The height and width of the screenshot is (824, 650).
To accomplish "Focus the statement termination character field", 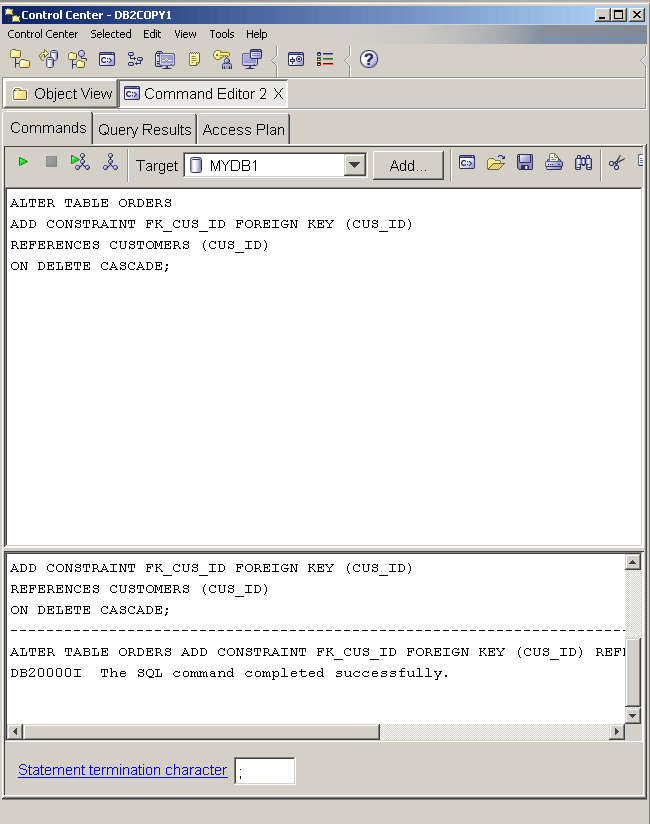I will coord(265,771).
